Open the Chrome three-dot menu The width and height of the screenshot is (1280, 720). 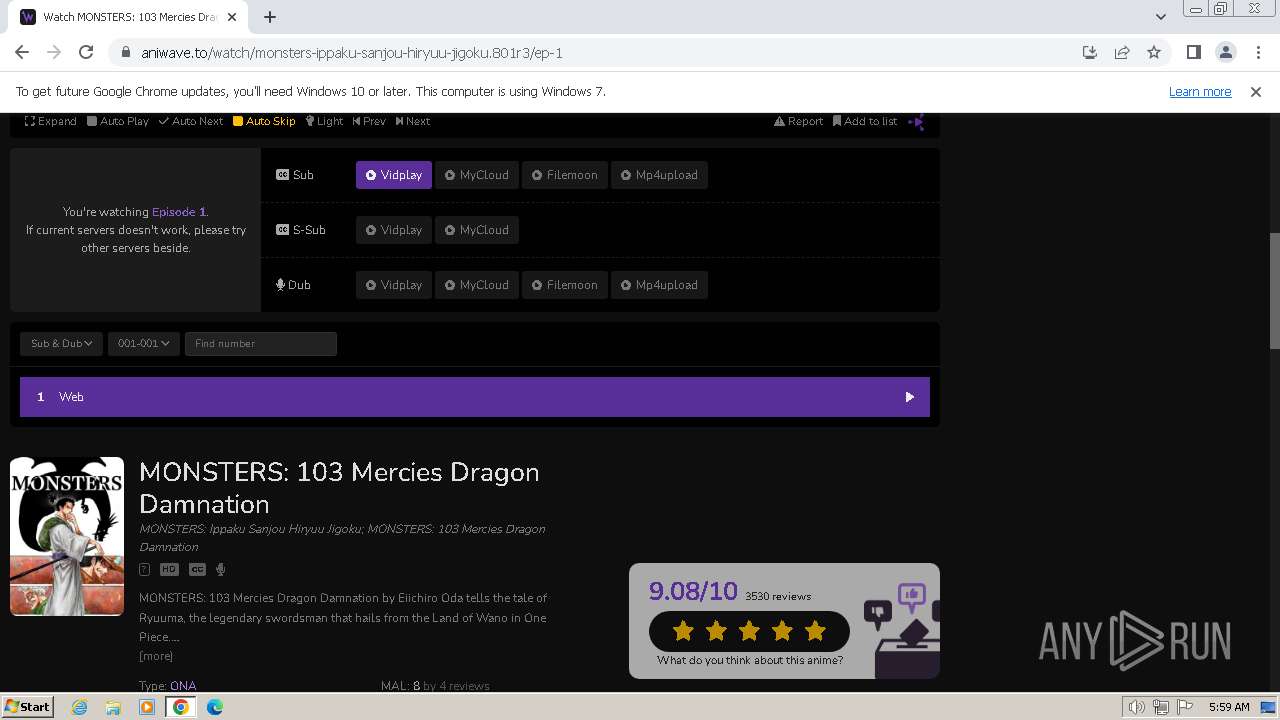tap(1257, 53)
